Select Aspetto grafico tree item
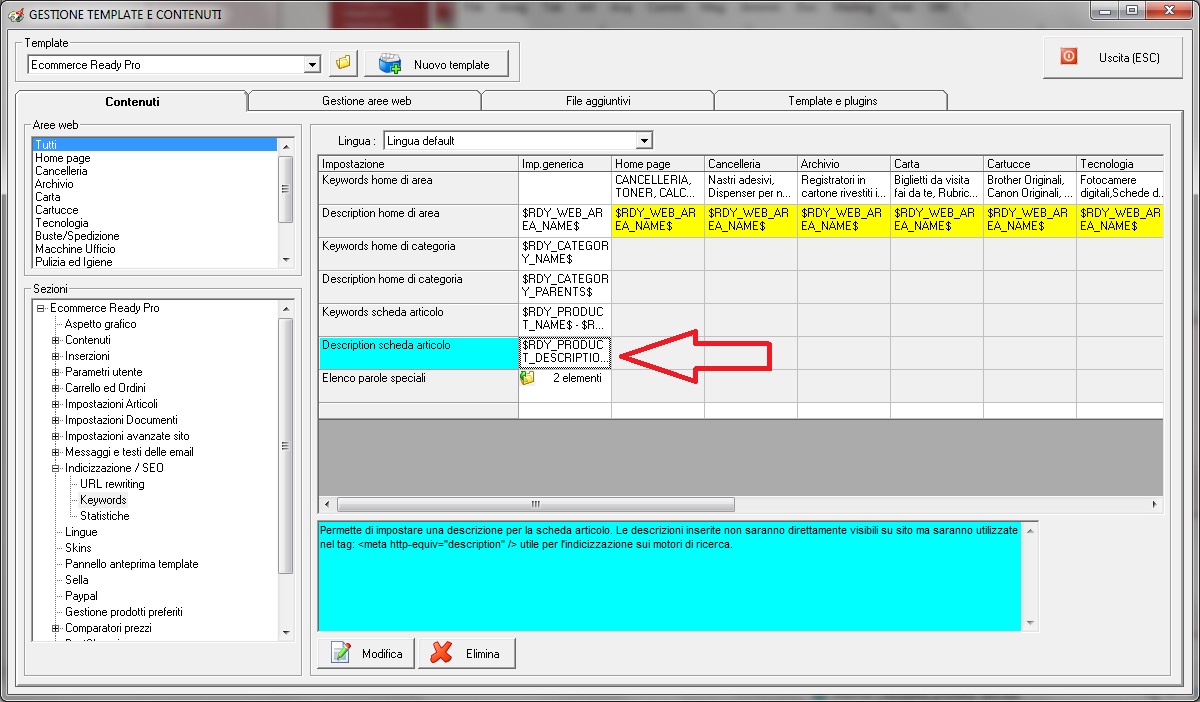The width and height of the screenshot is (1200, 702). point(101,324)
